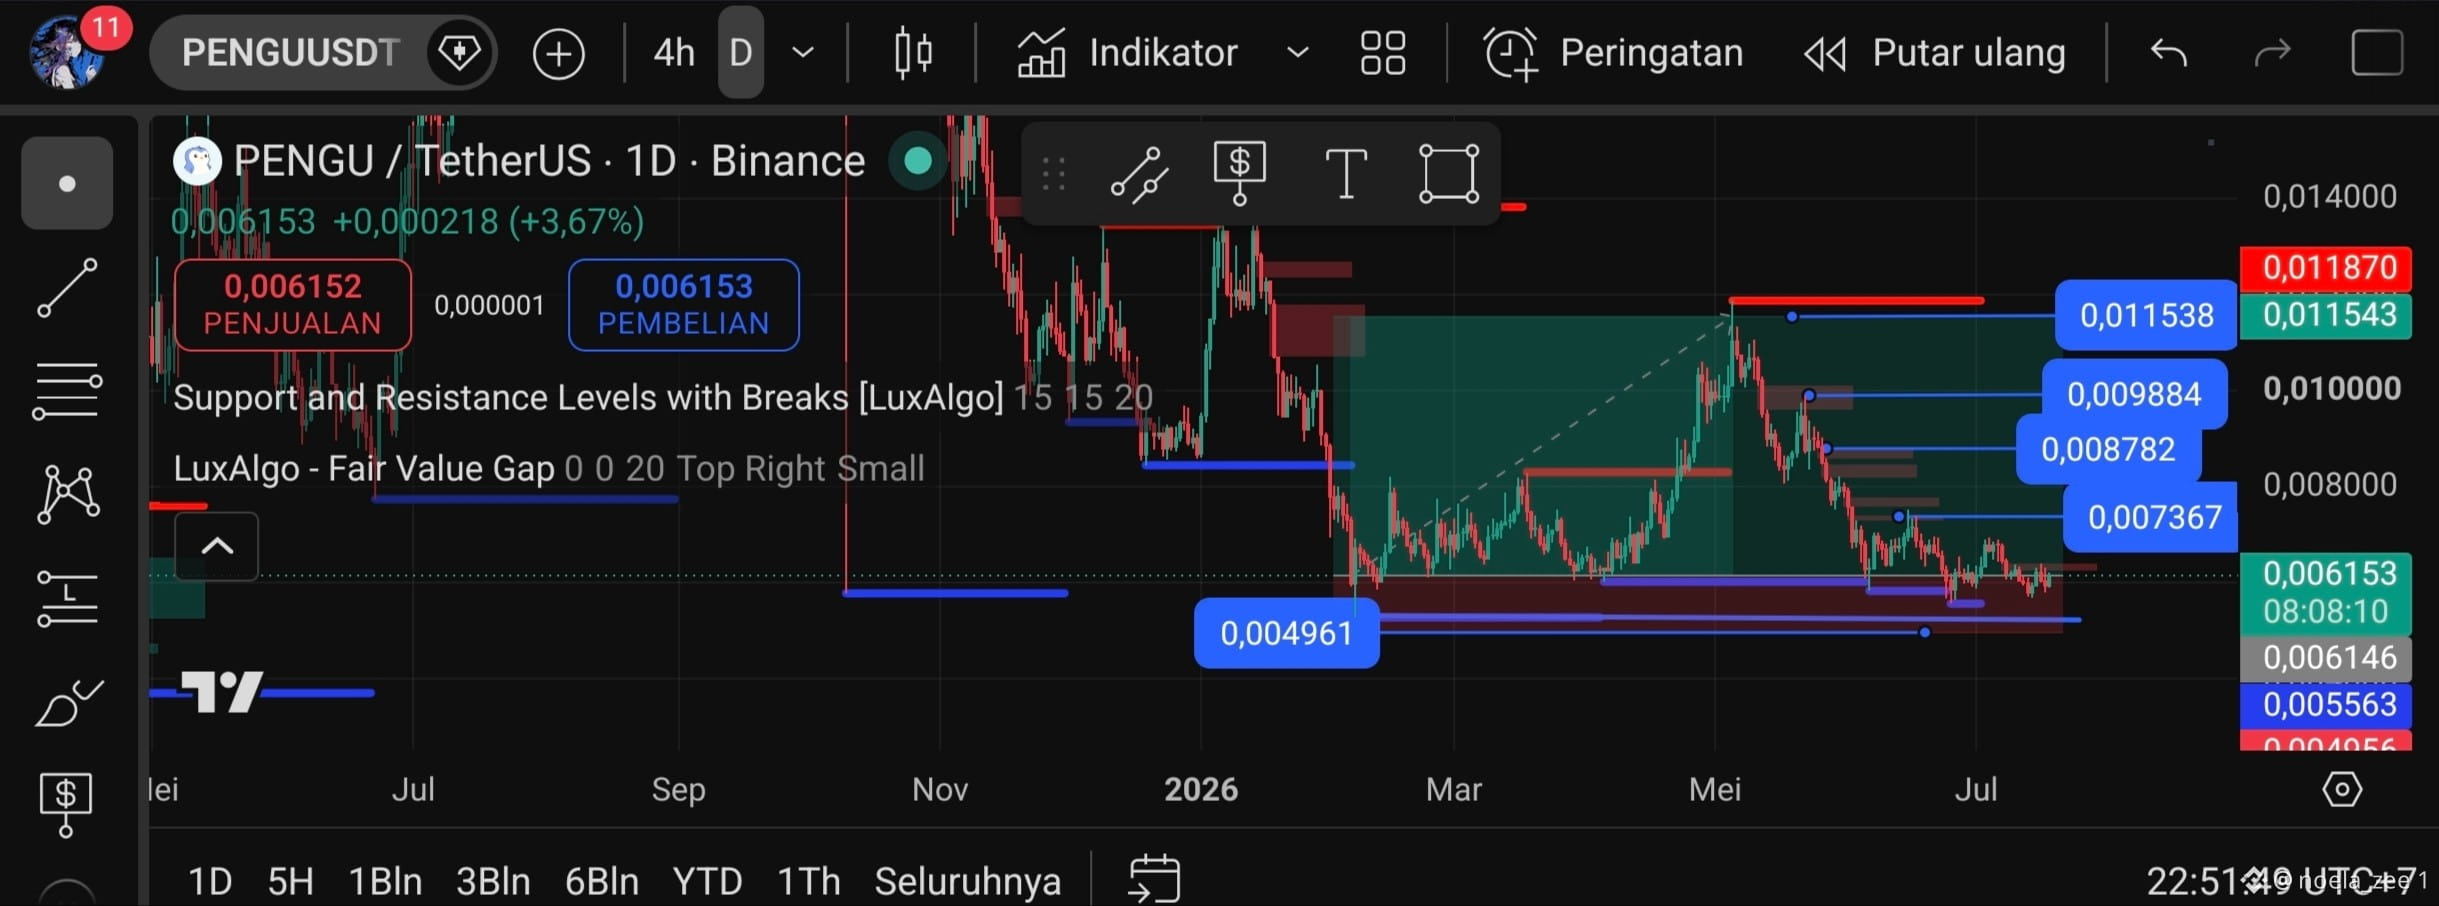Tap the current price 0,006153 axis tag

pos(2326,592)
